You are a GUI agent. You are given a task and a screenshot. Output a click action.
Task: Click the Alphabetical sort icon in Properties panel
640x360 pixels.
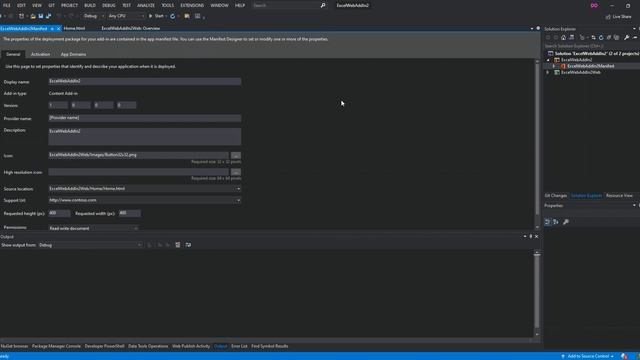(556, 222)
